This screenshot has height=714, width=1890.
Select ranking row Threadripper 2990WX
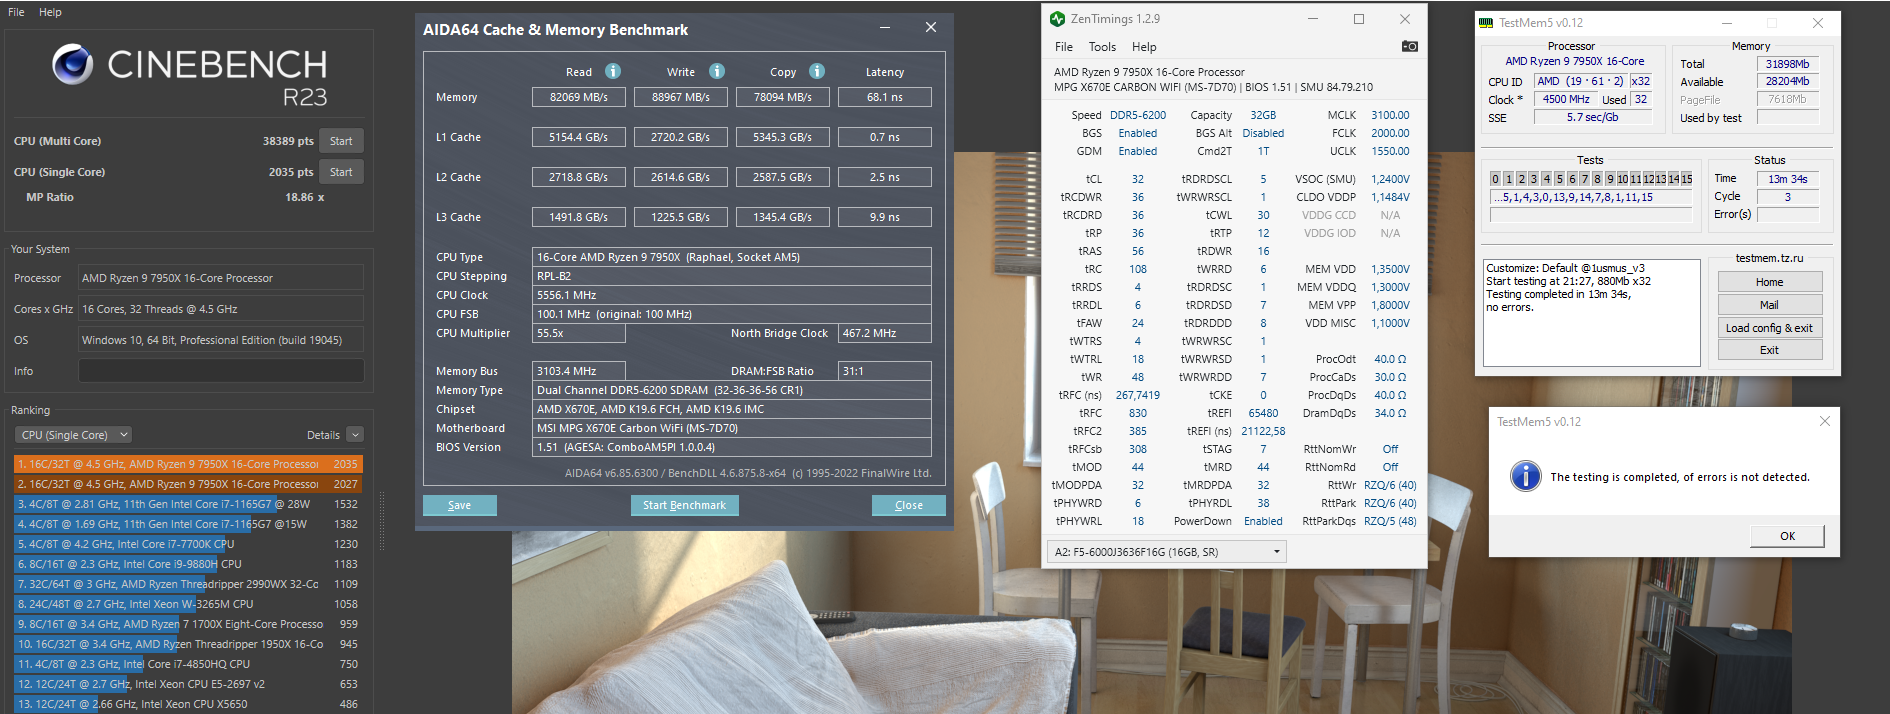pos(188,584)
